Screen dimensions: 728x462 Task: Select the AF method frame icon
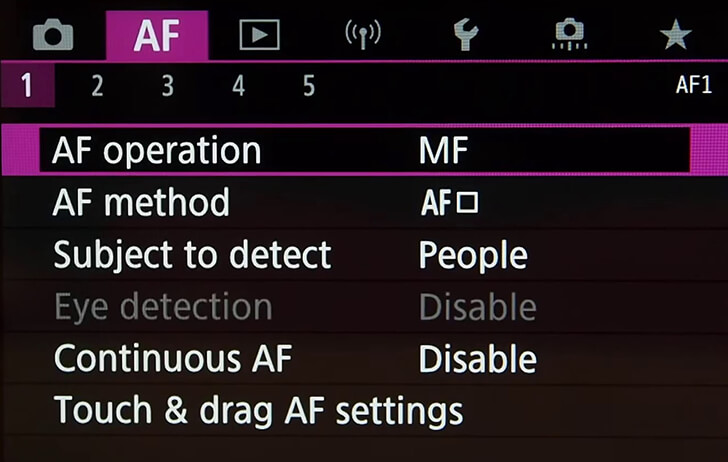(x=449, y=203)
